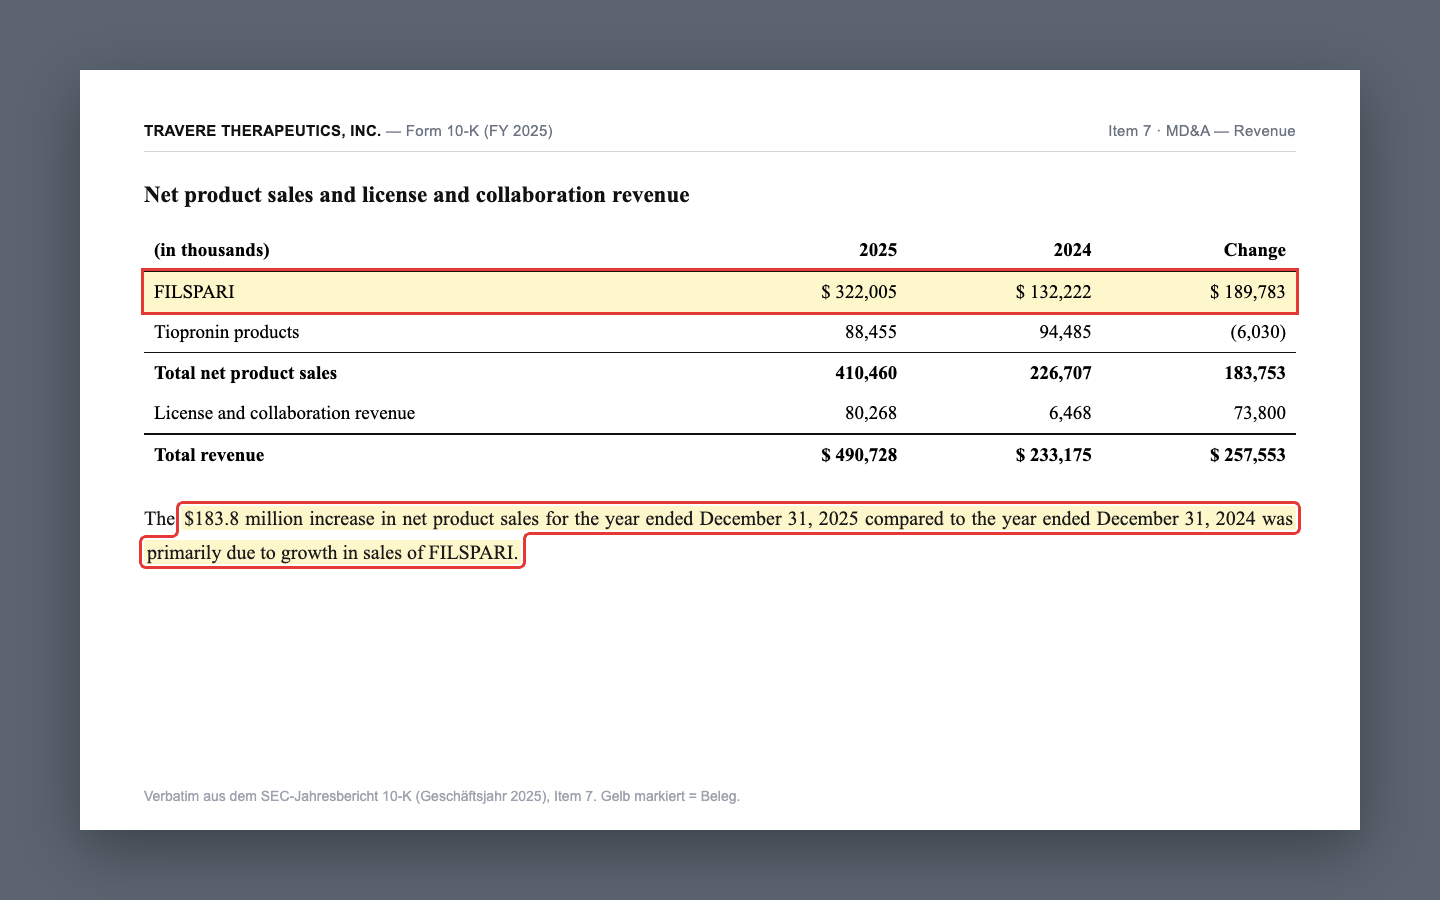
Task: Click the TRAVERE THERAPEUTICS, INC. header title
Action: [262, 131]
